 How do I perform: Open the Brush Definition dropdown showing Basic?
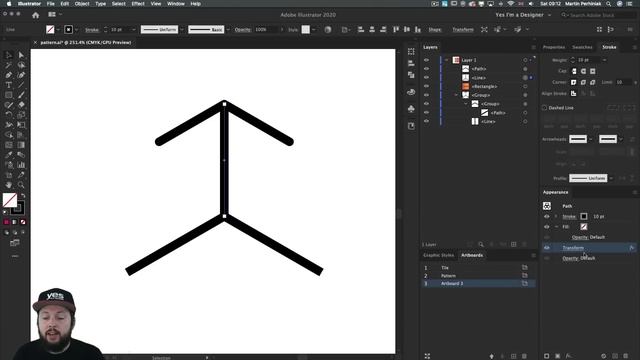228,29
